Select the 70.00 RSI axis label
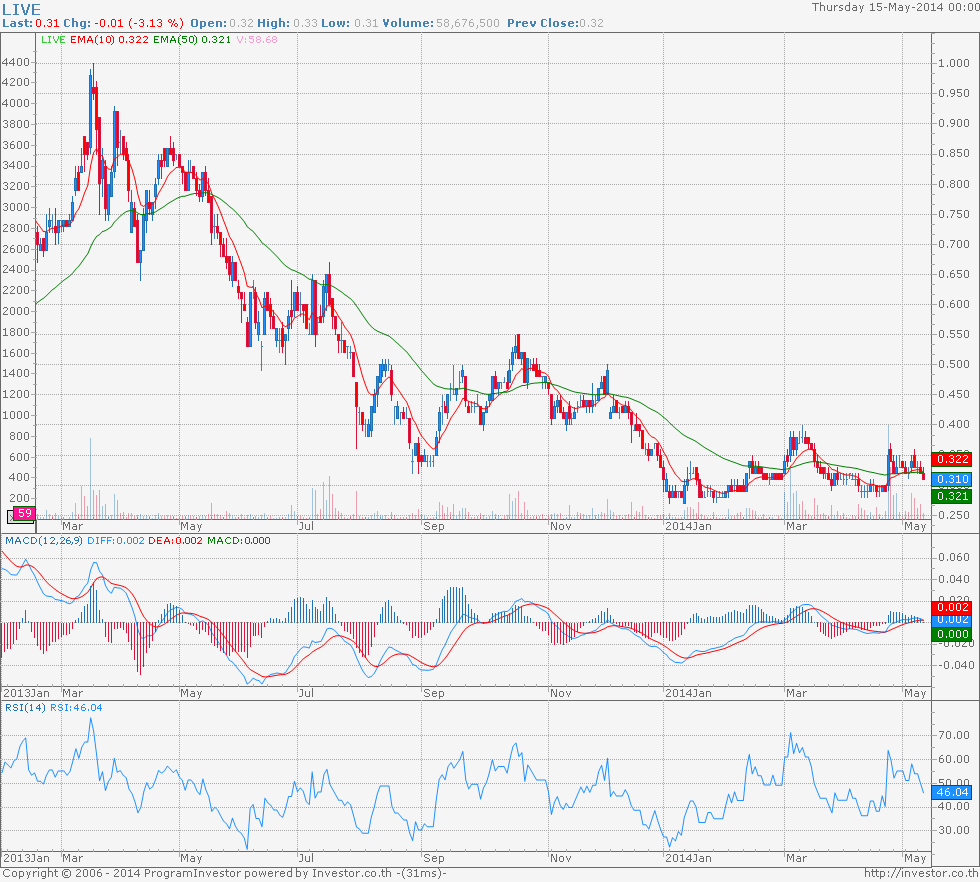Viewport: 980px width, 882px height. point(954,735)
